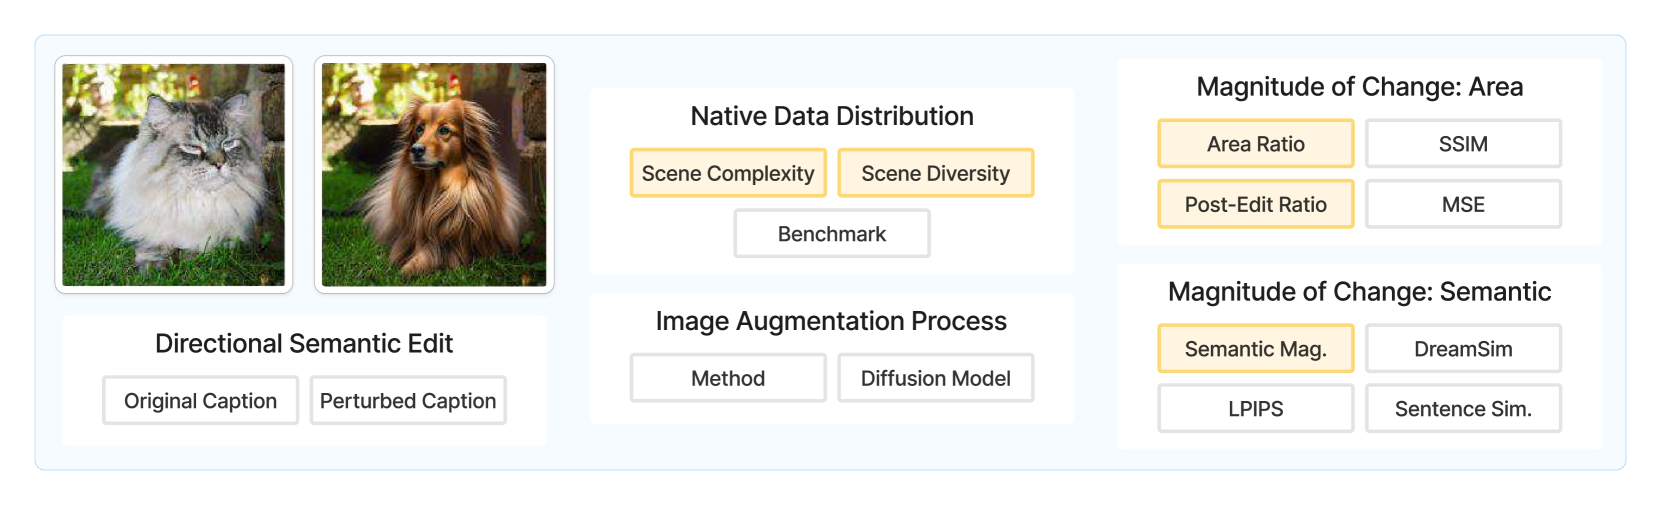Choose the Method option

[x=728, y=379]
